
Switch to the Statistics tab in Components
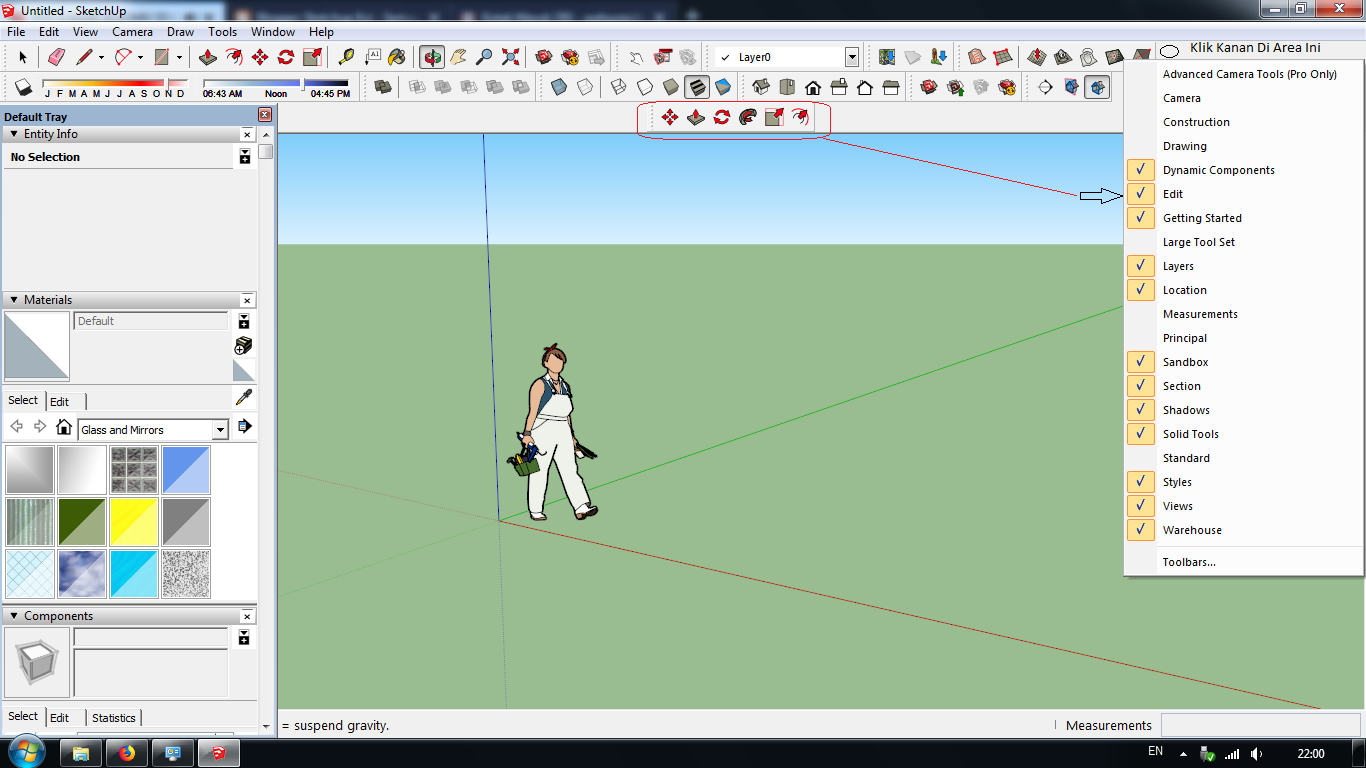click(113, 717)
